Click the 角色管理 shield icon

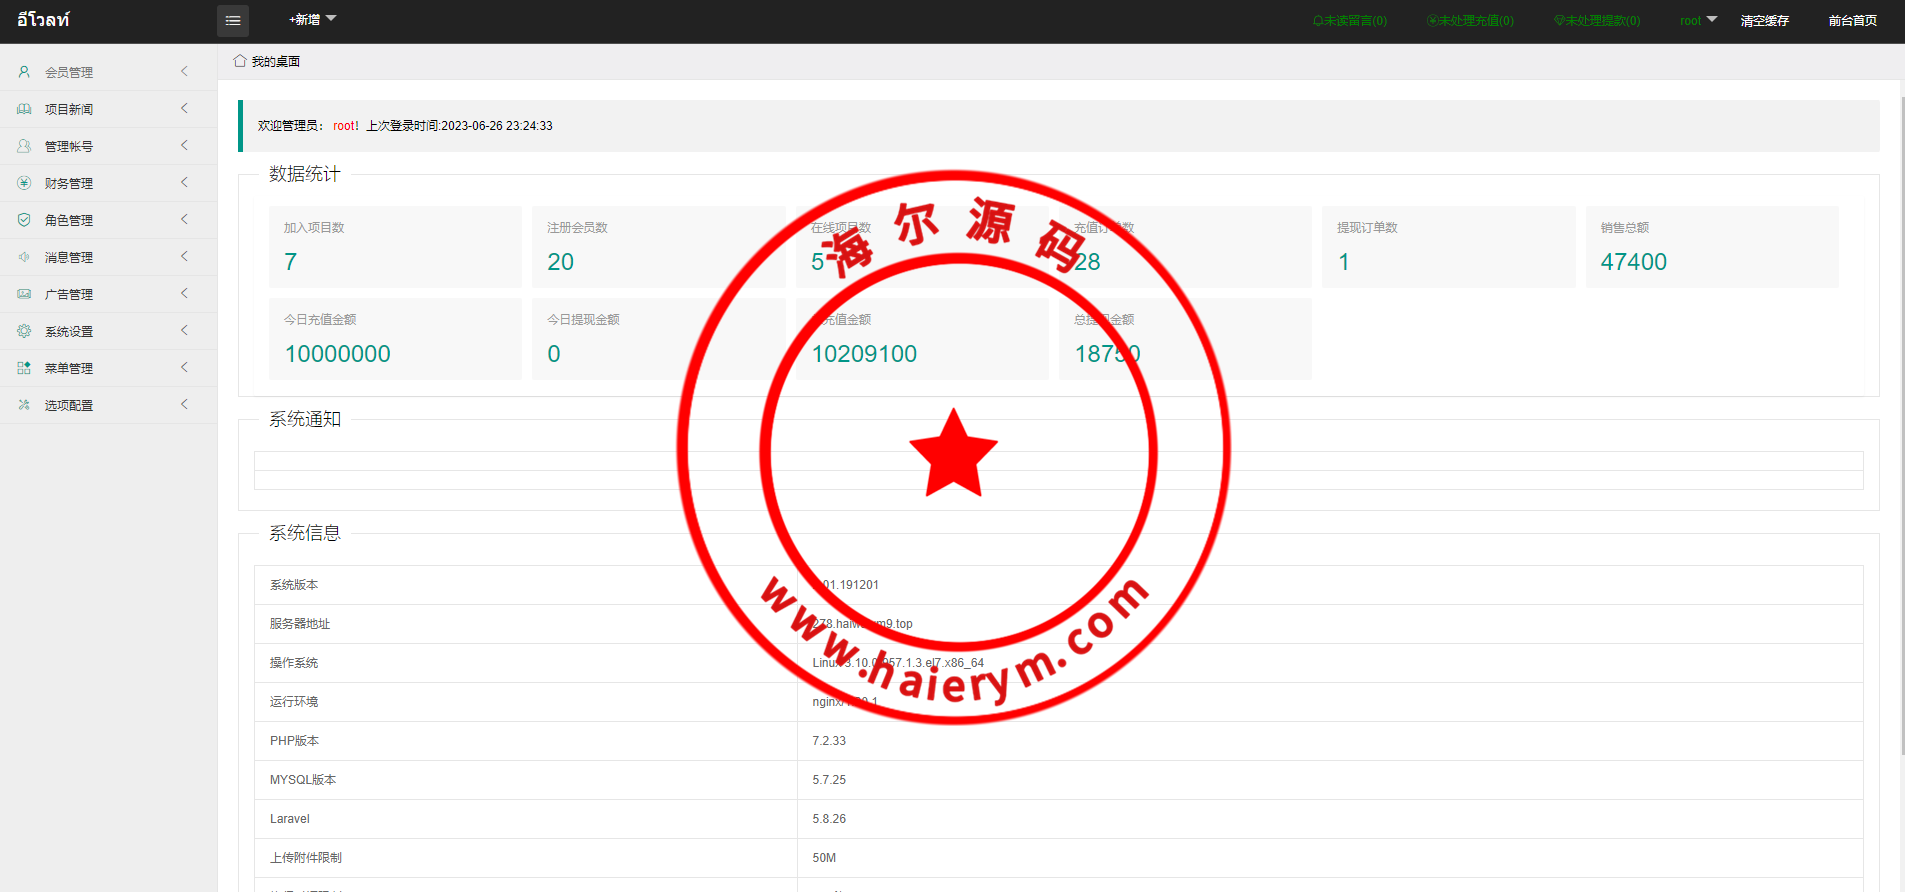24,220
